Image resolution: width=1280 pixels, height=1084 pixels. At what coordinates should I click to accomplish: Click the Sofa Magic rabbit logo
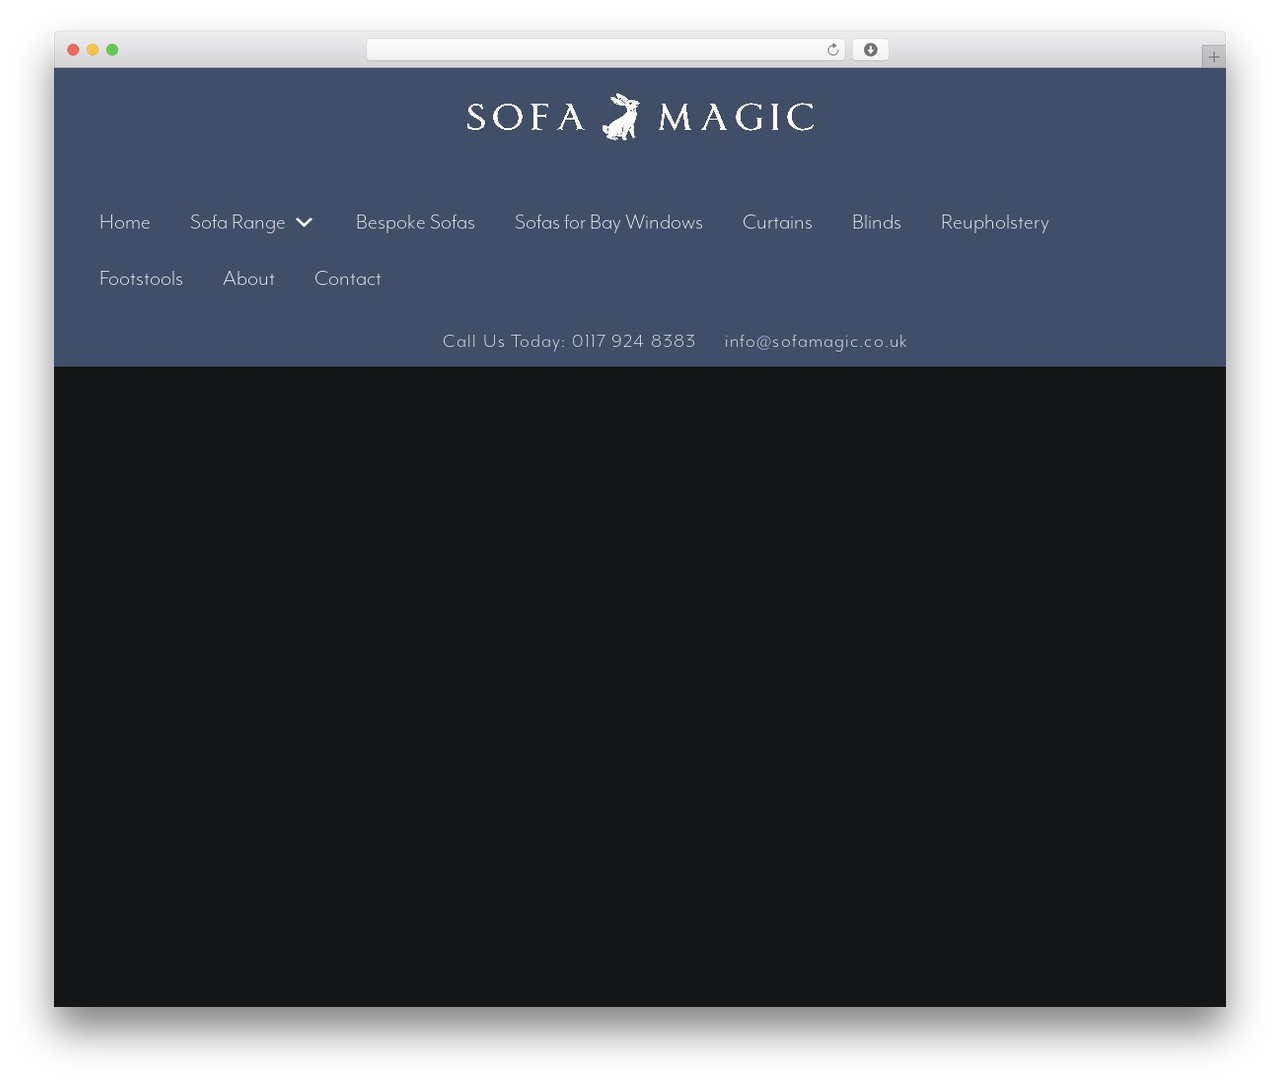[640, 117]
